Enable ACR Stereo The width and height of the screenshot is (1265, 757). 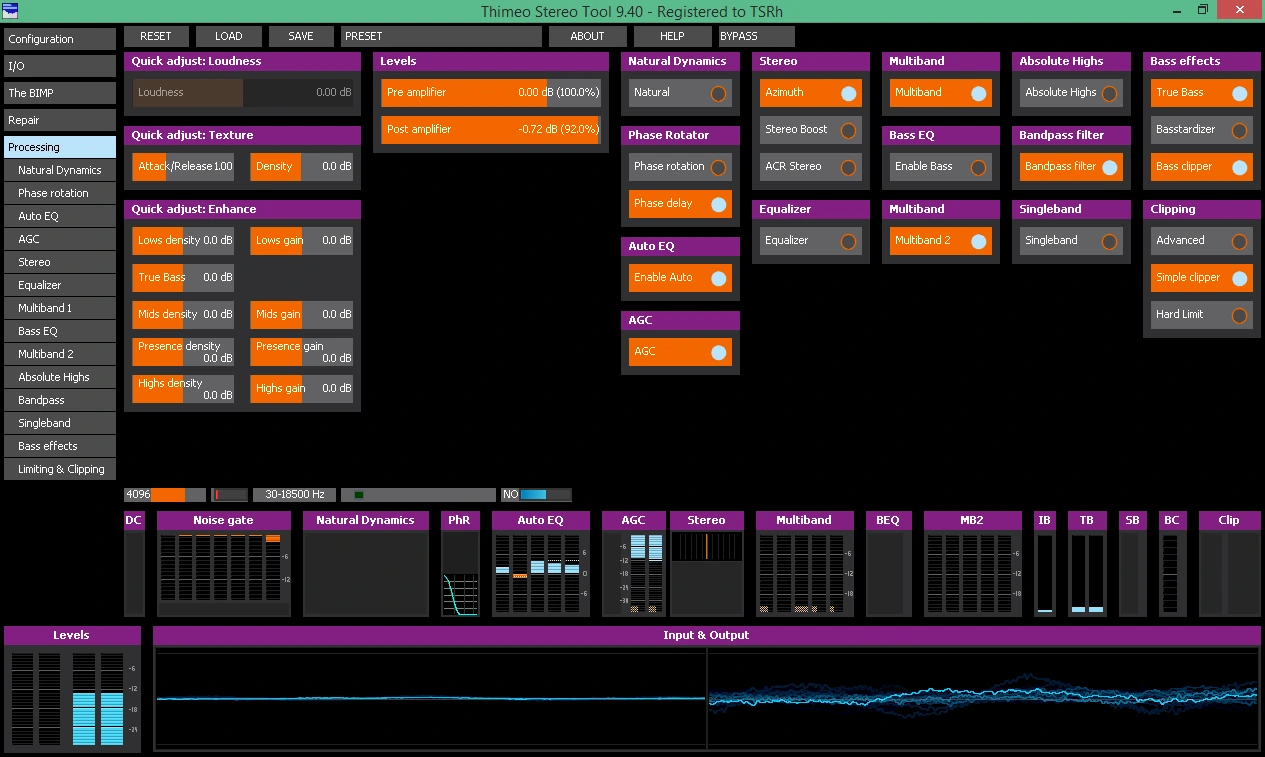(810, 166)
